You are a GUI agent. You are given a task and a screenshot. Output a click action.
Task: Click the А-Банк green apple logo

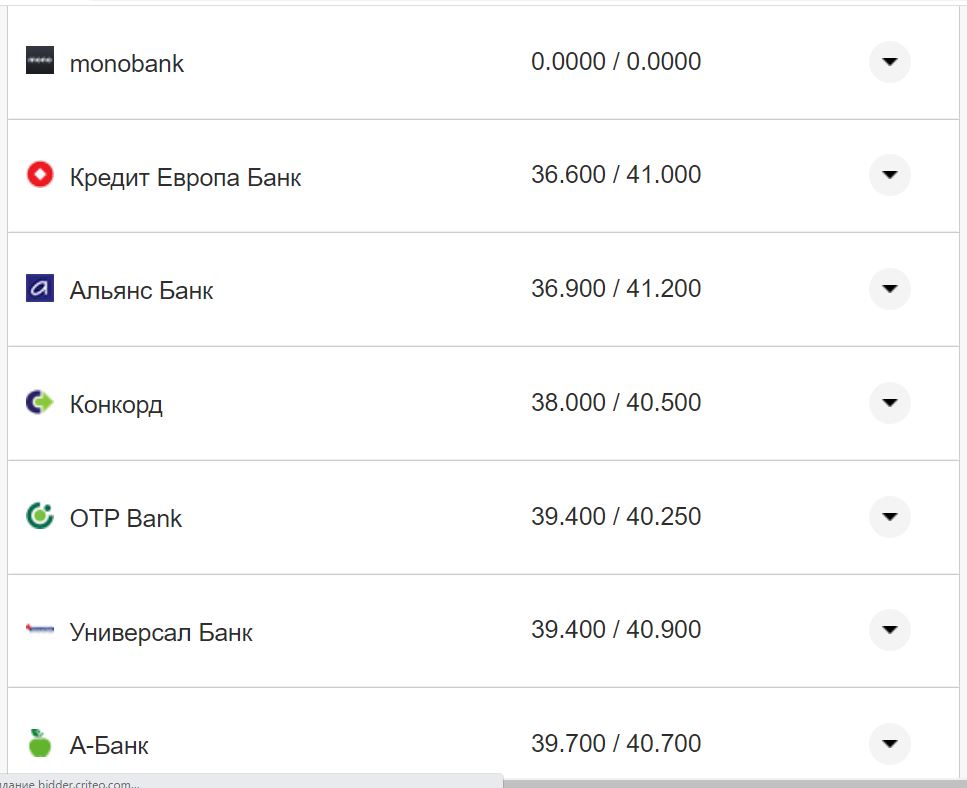tap(40, 743)
